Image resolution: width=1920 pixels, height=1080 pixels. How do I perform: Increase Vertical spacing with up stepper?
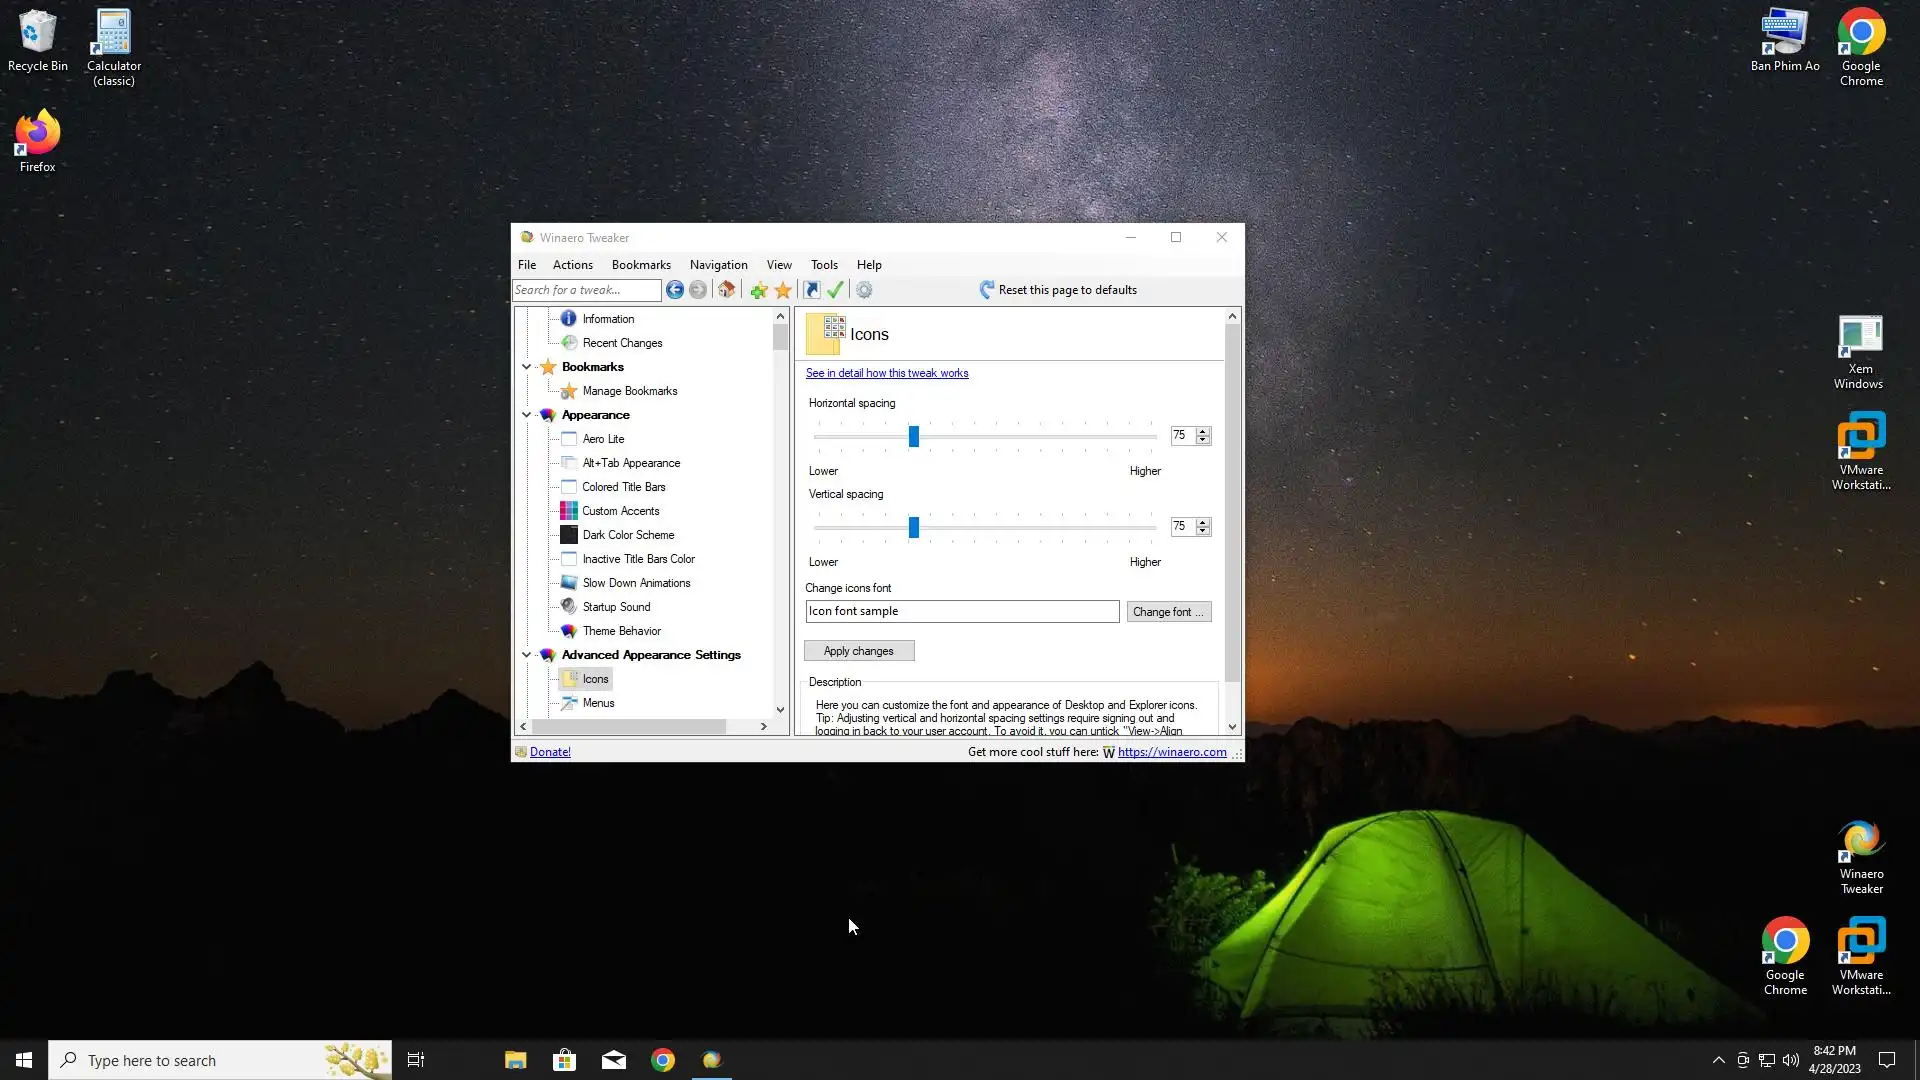point(1203,522)
